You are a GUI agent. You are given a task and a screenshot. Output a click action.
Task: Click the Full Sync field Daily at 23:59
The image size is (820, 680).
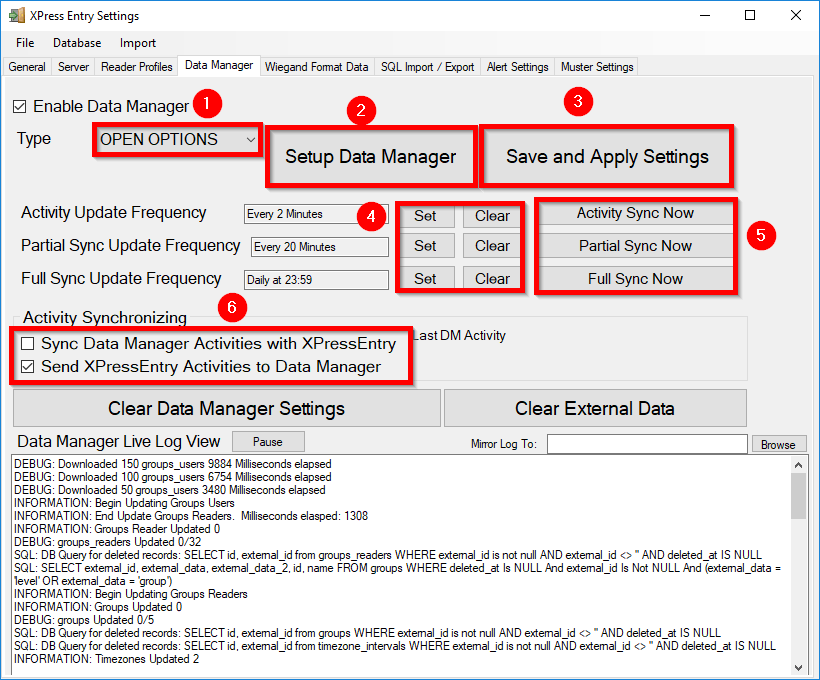(316, 280)
